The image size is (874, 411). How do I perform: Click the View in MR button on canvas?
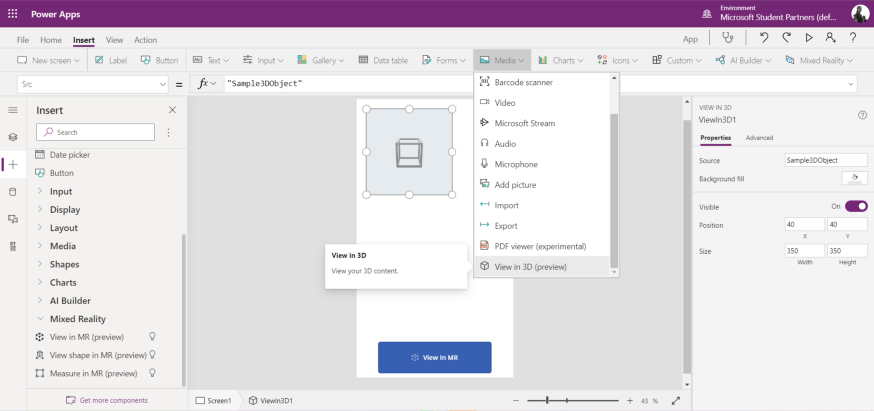pyautogui.click(x=435, y=357)
